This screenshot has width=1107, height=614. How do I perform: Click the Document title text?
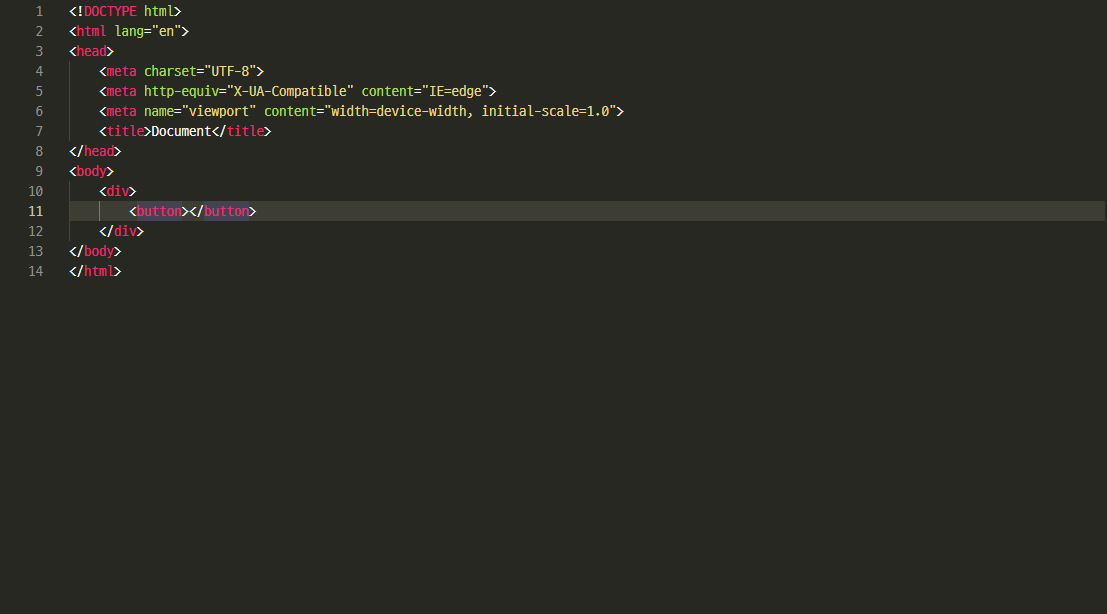tap(181, 131)
